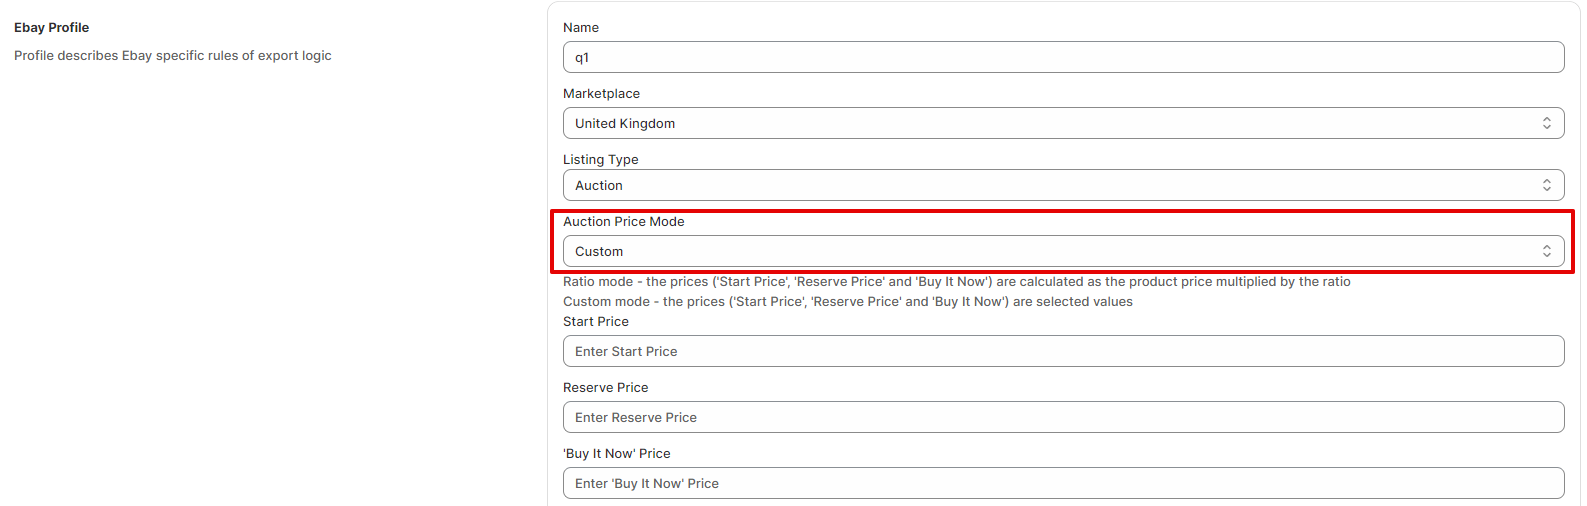This screenshot has height=506, width=1587.
Task: Click the Name field label
Action: click(581, 27)
